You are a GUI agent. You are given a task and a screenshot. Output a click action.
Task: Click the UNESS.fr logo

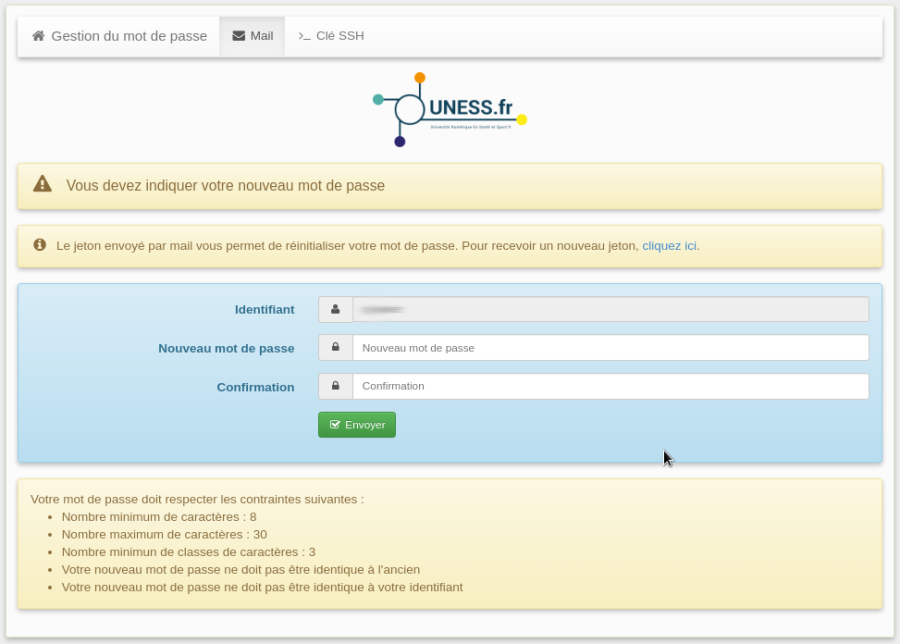[449, 110]
